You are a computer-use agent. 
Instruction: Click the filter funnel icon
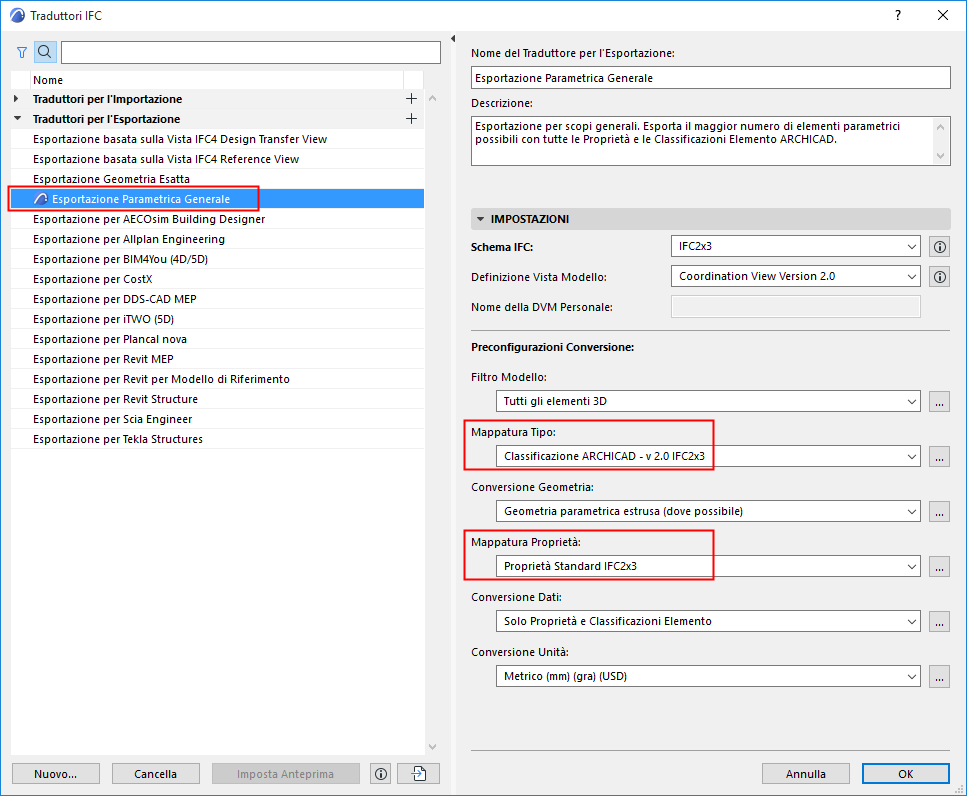click(22, 53)
